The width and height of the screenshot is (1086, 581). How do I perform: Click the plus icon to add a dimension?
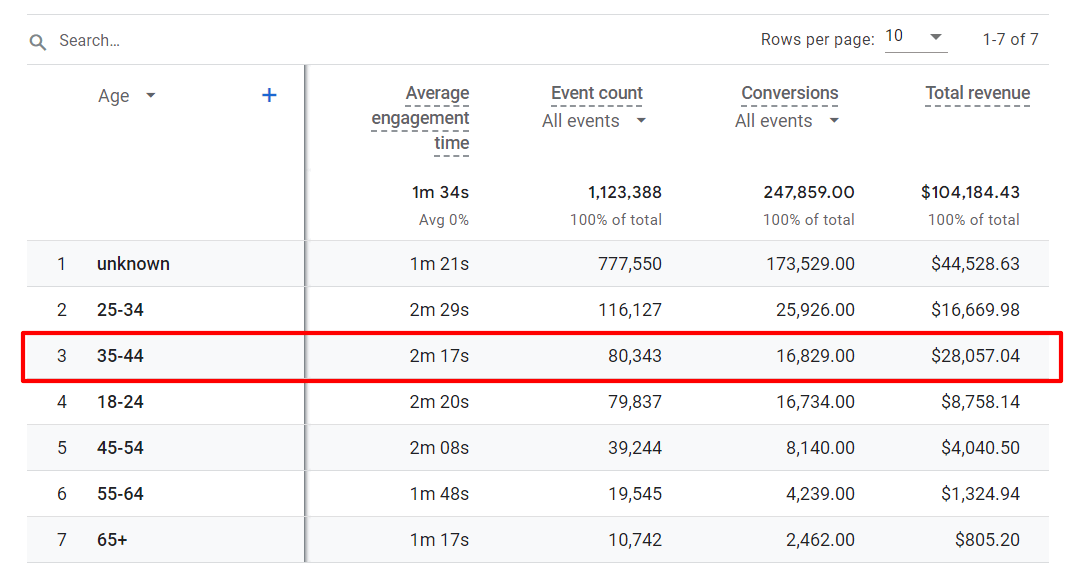tap(268, 95)
